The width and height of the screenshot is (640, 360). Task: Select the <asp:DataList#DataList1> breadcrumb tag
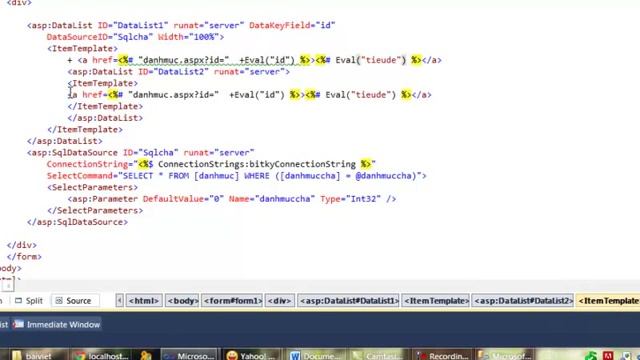click(348, 301)
